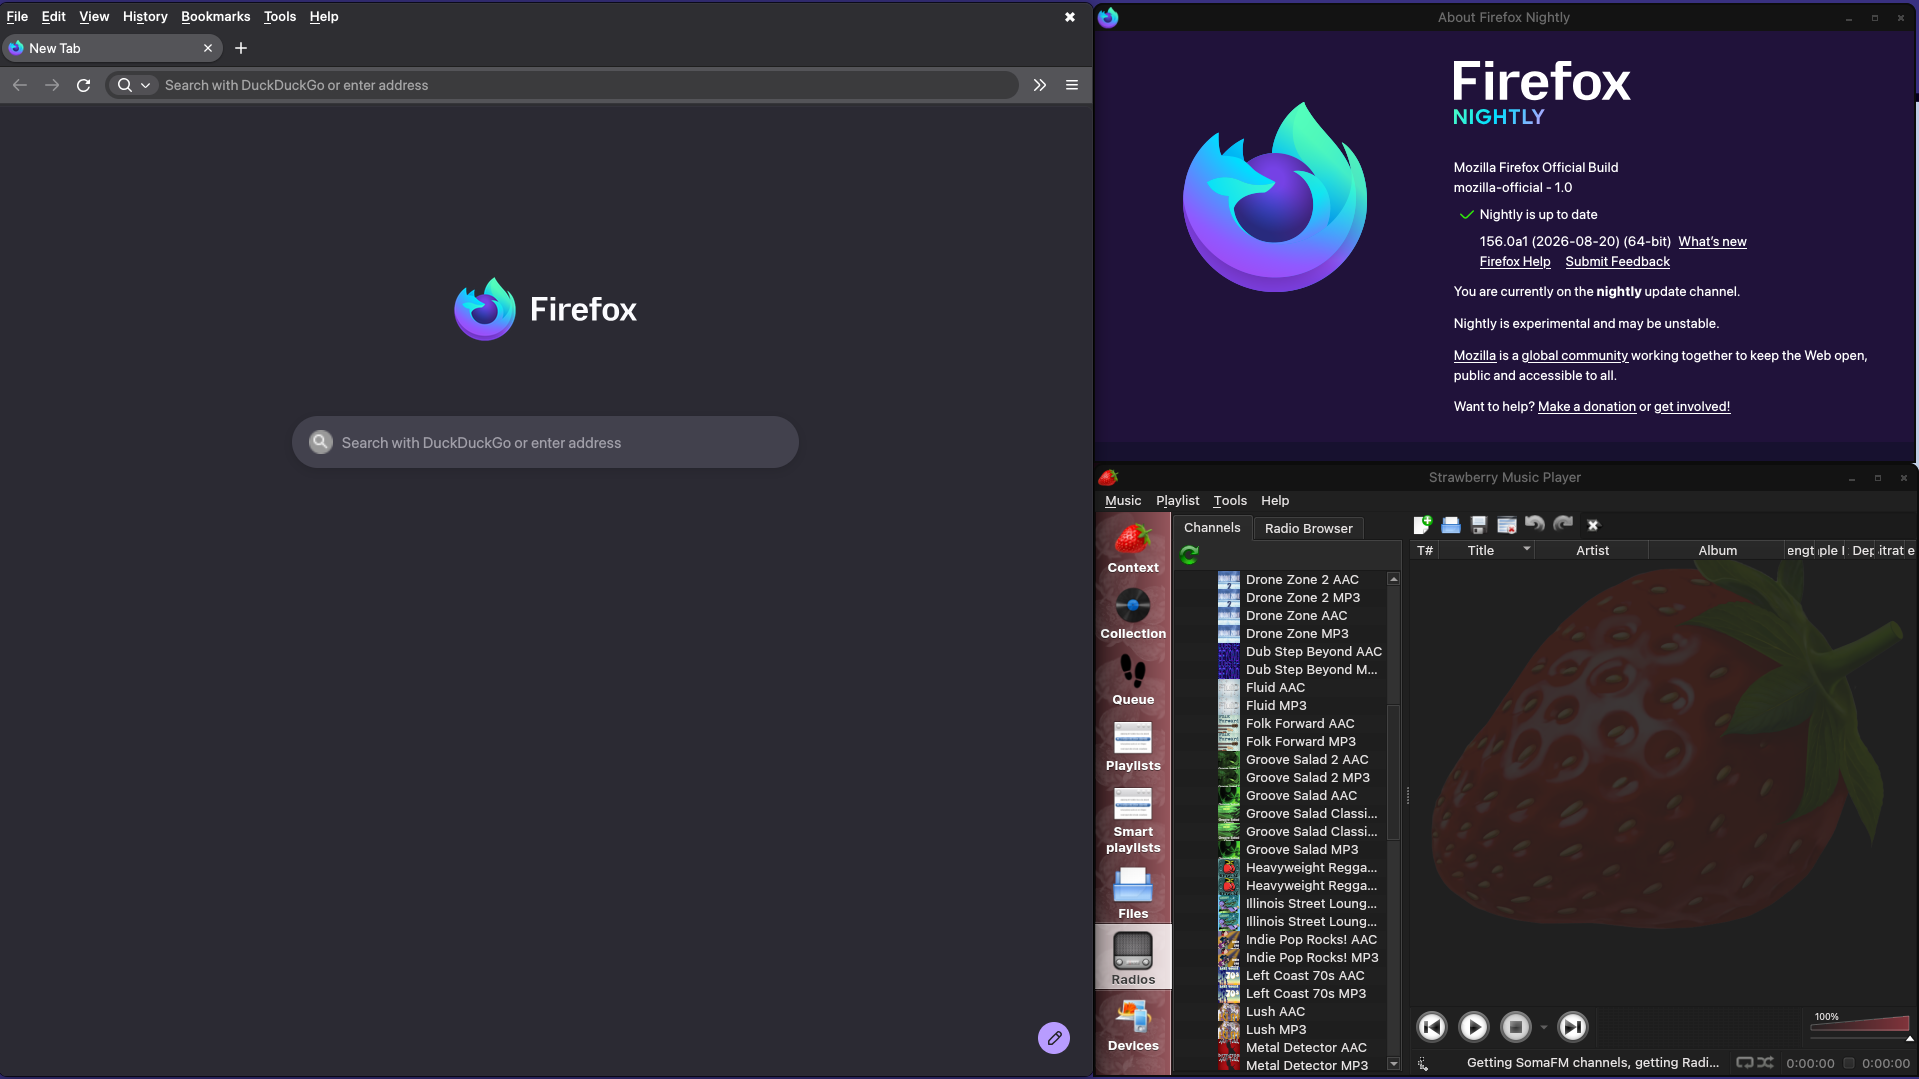Viewport: 1919px width, 1079px height.
Task: Open the Context view in Strawberry sidebar
Action: [1133, 547]
